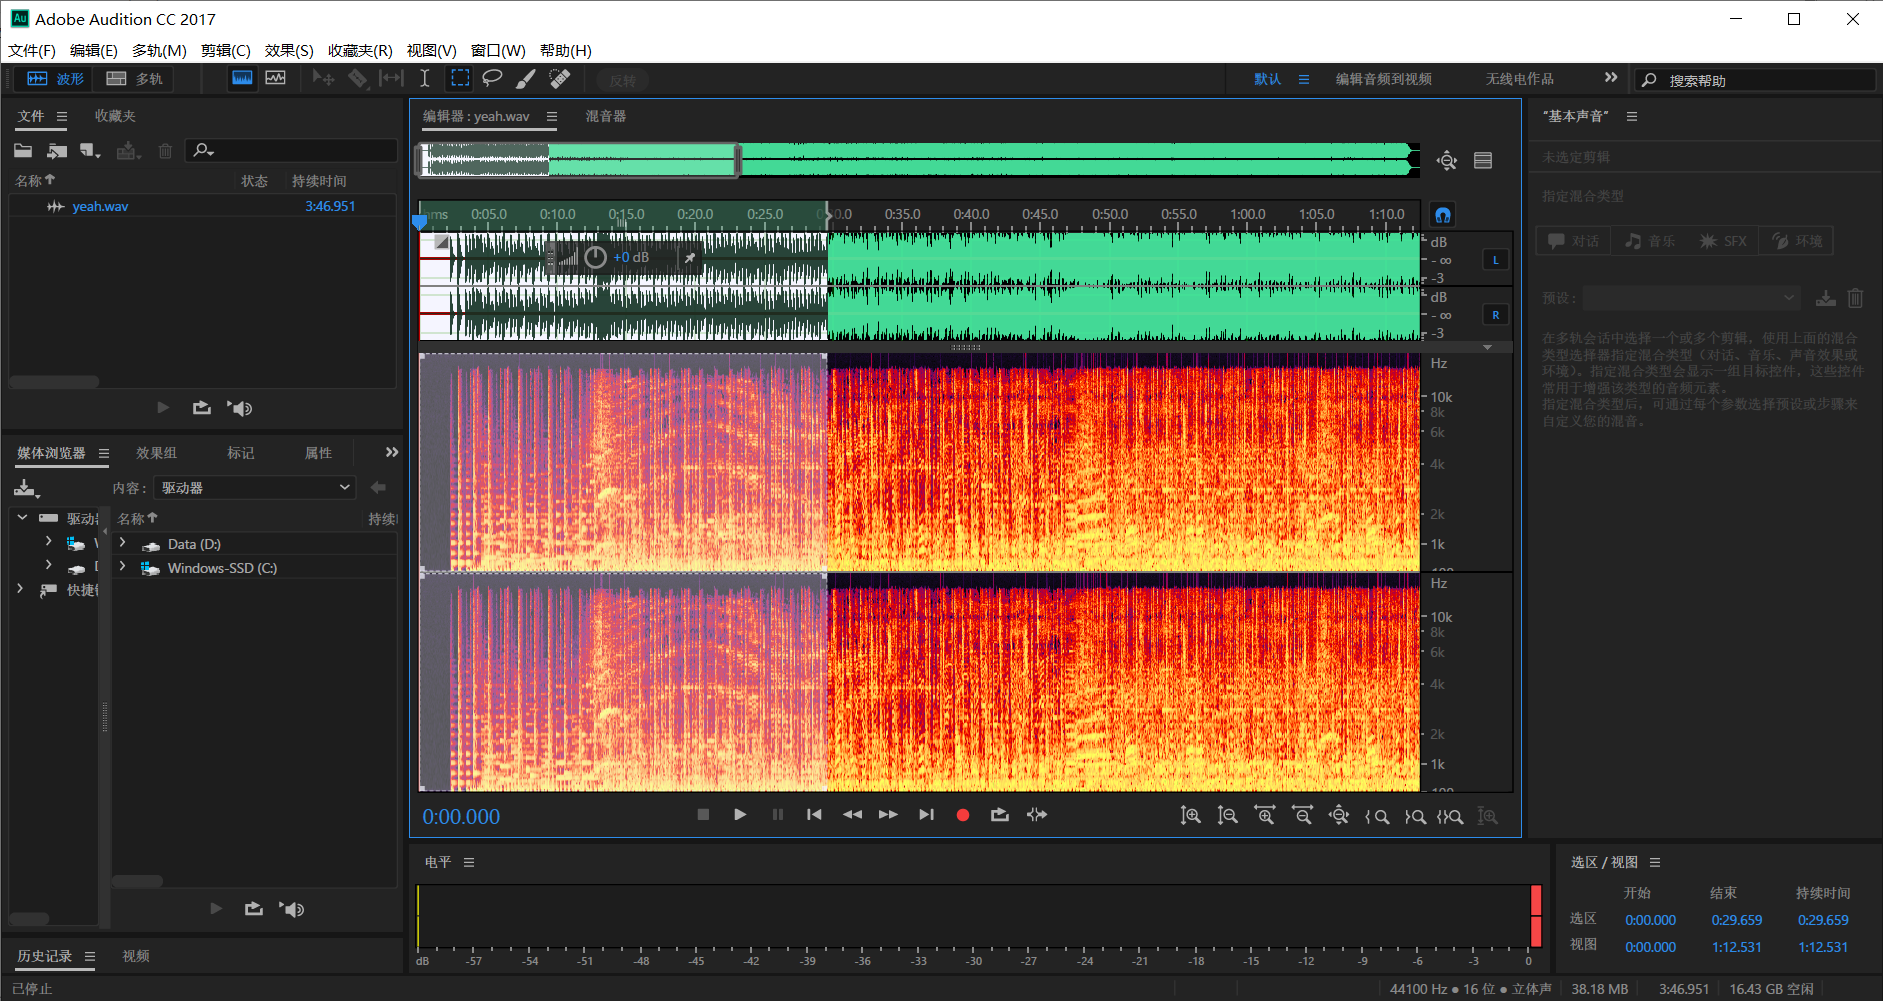Viewport: 1883px width, 1001px height.
Task: Open the 效果(S) menu
Action: coord(288,50)
